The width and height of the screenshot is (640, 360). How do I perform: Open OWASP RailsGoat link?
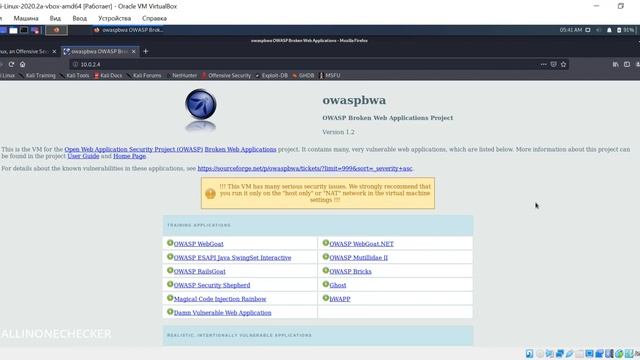(x=200, y=271)
